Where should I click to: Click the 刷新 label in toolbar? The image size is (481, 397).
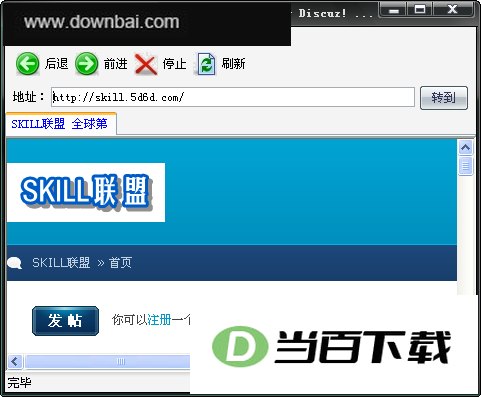tap(233, 63)
